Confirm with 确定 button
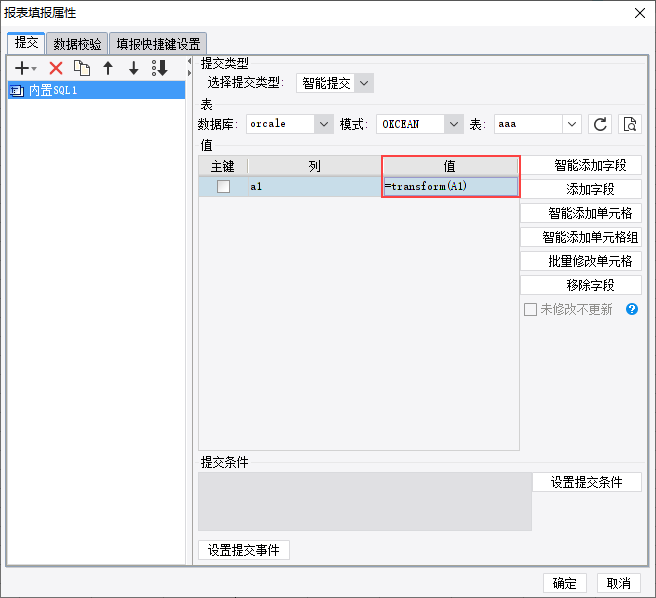 [x=564, y=583]
